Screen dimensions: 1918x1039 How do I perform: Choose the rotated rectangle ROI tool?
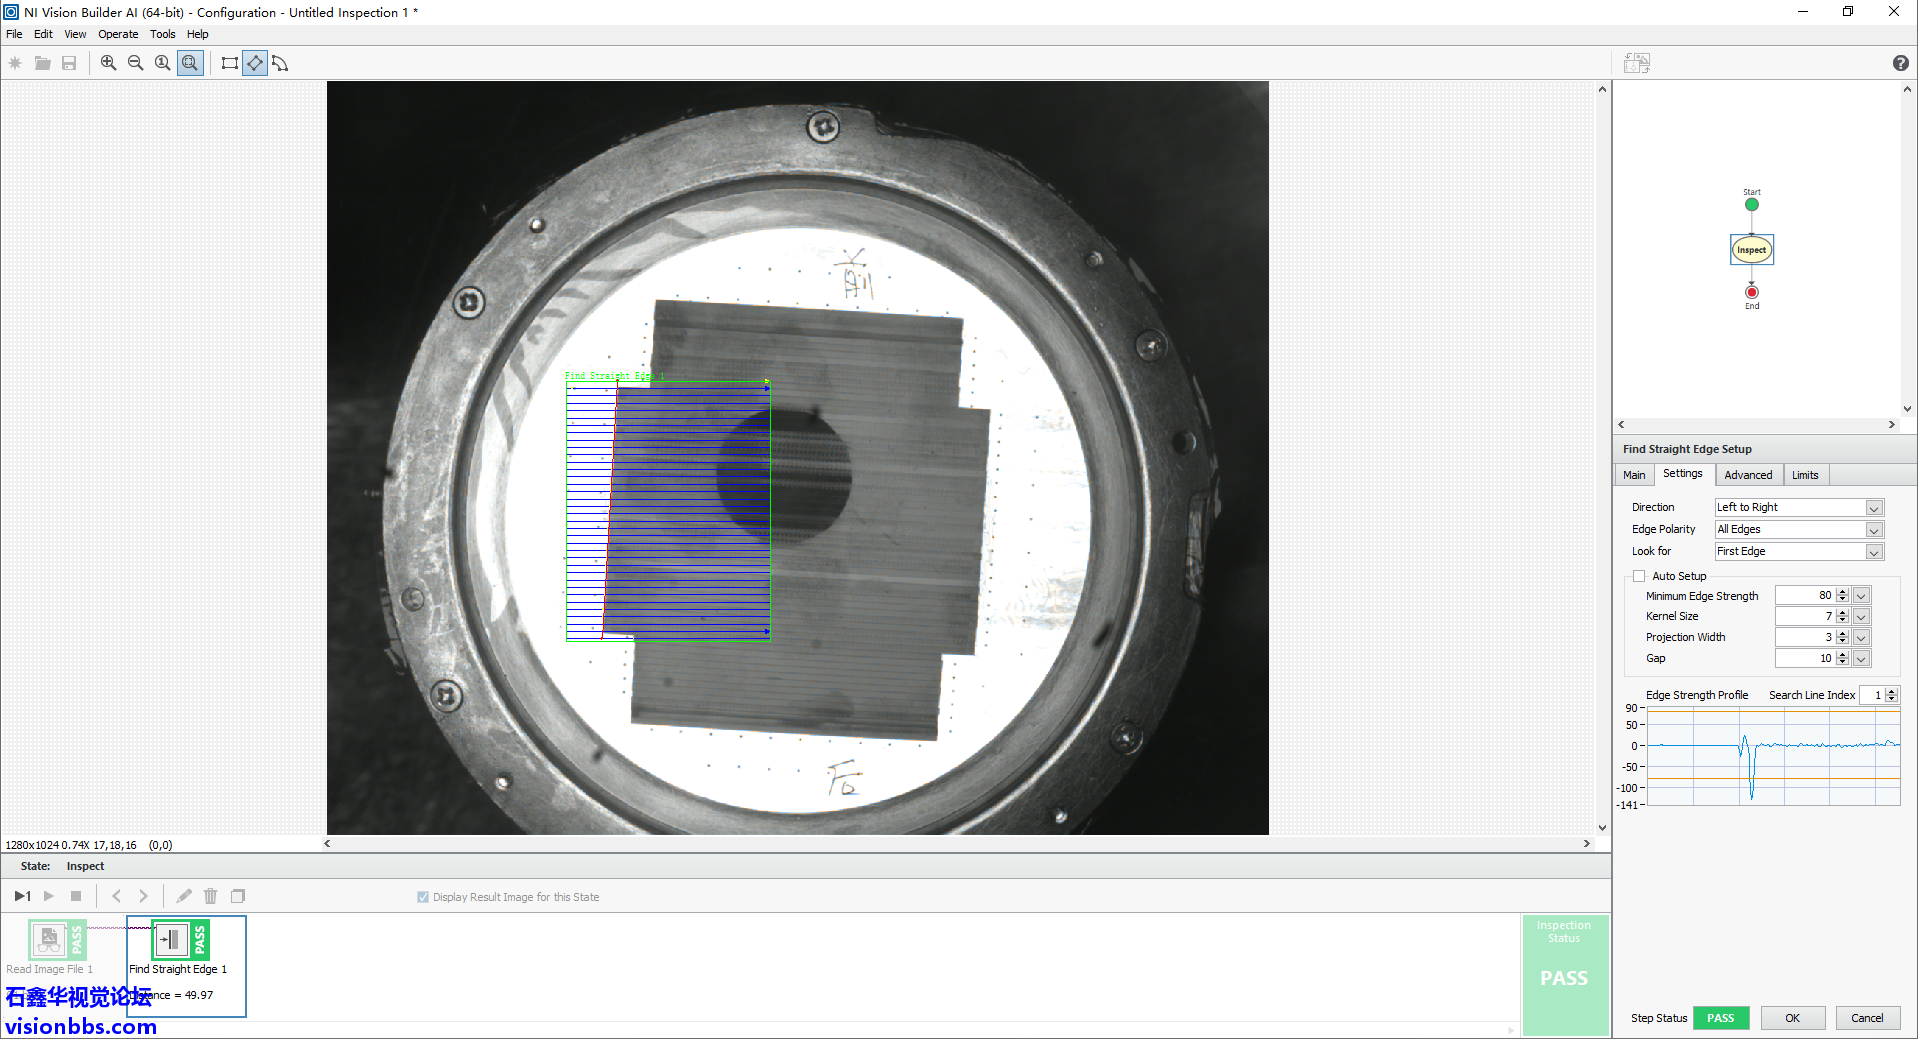point(255,62)
